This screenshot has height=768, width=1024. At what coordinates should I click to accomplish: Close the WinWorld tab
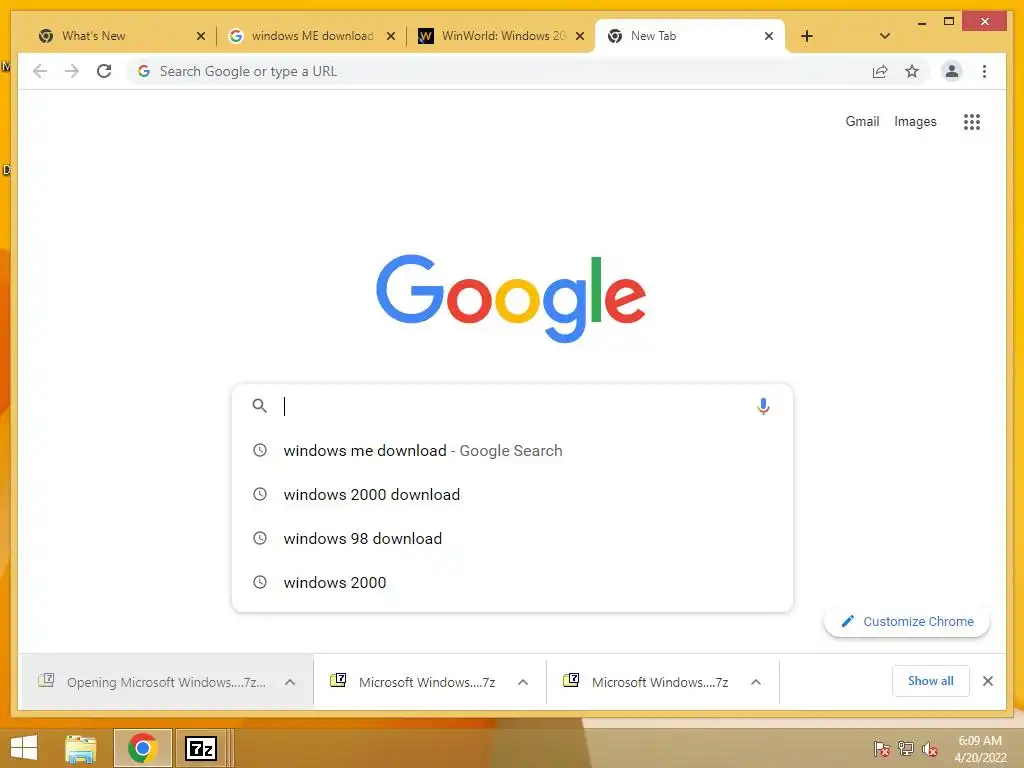click(x=579, y=36)
